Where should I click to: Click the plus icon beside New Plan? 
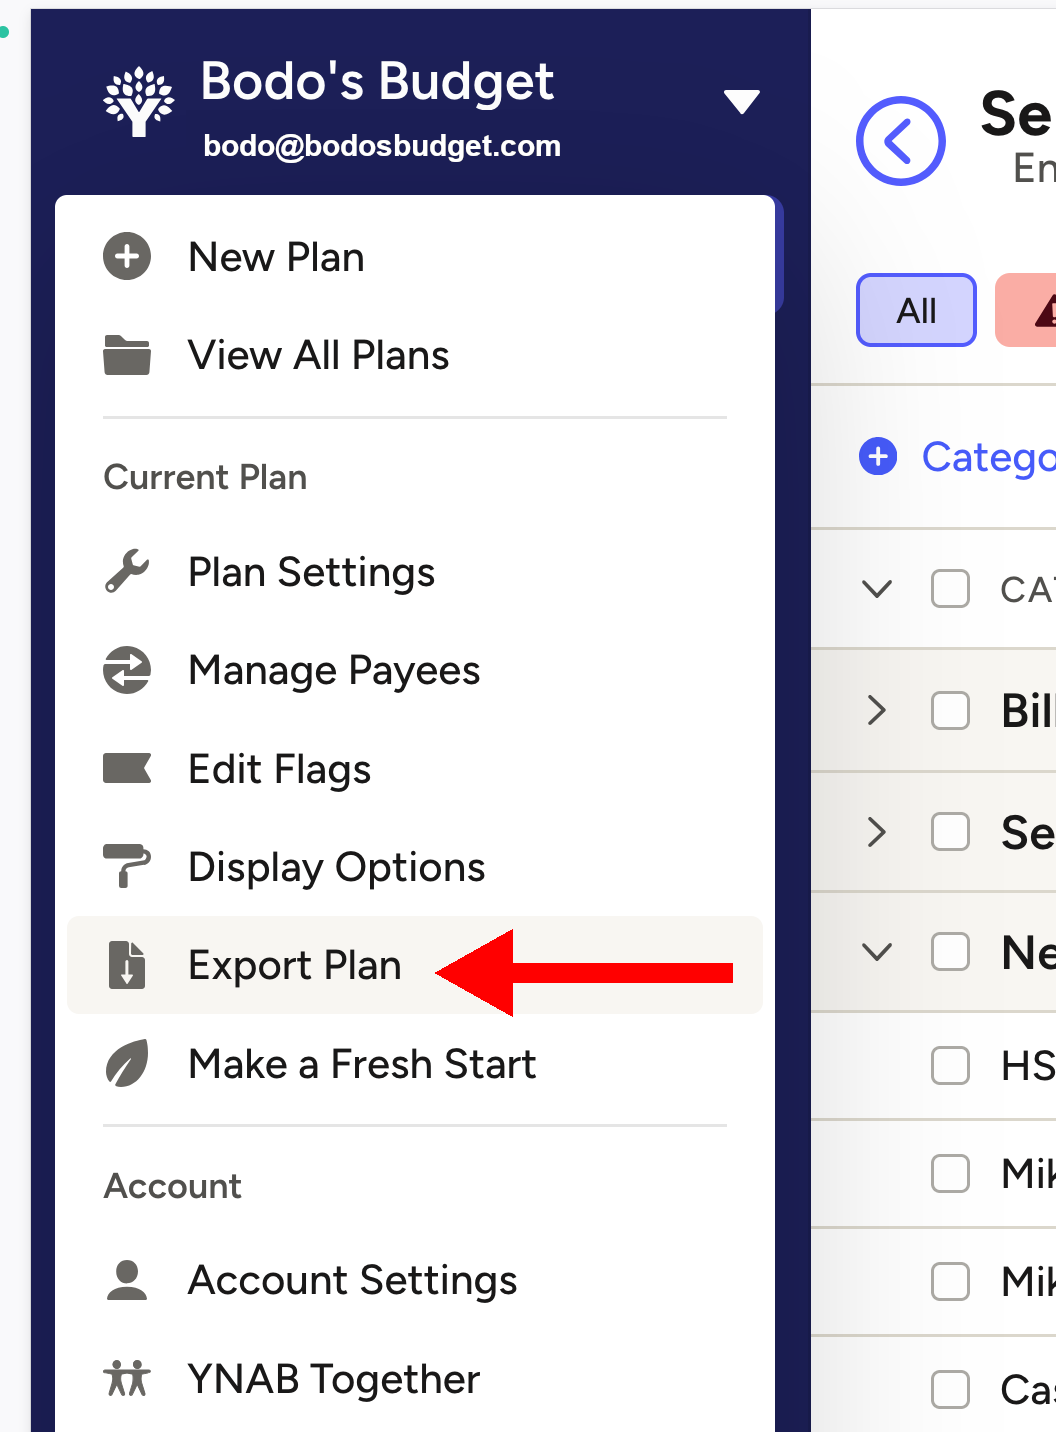pyautogui.click(x=127, y=257)
